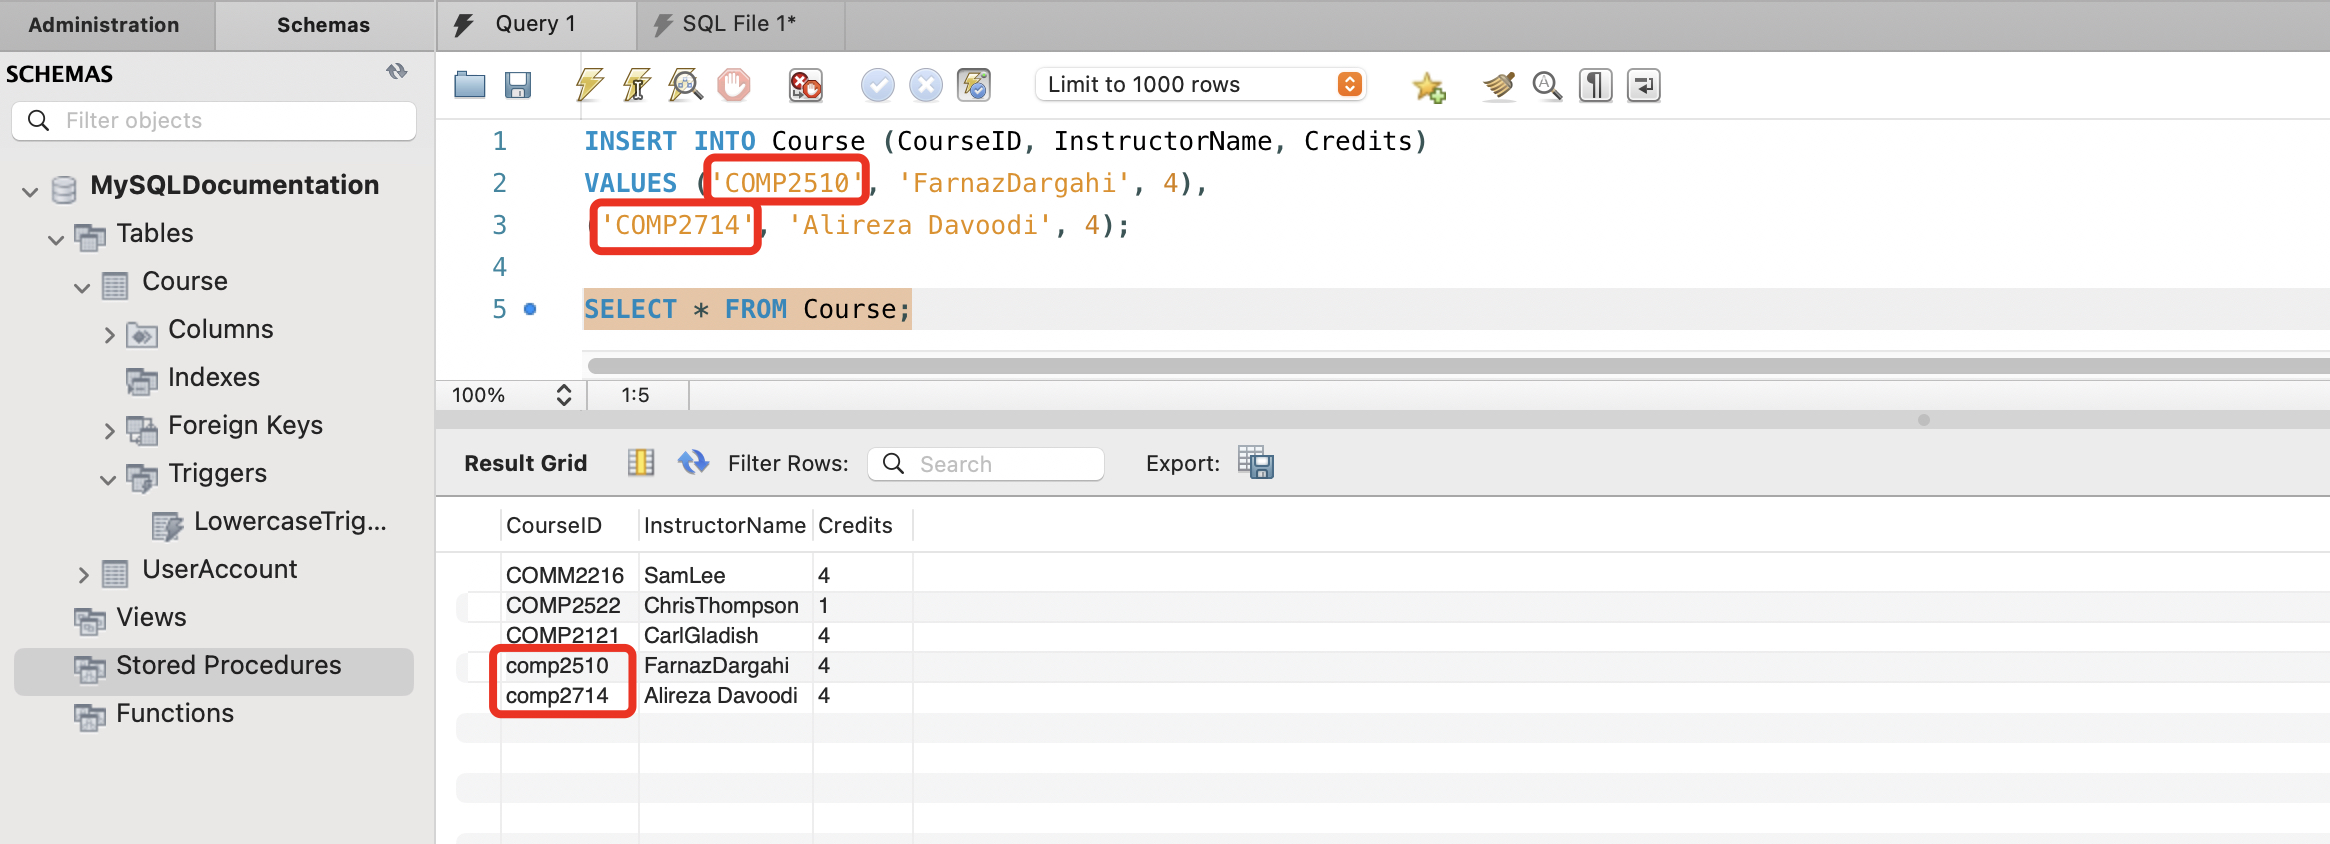Run statement under cursor icon
2330x844 pixels.
point(637,85)
